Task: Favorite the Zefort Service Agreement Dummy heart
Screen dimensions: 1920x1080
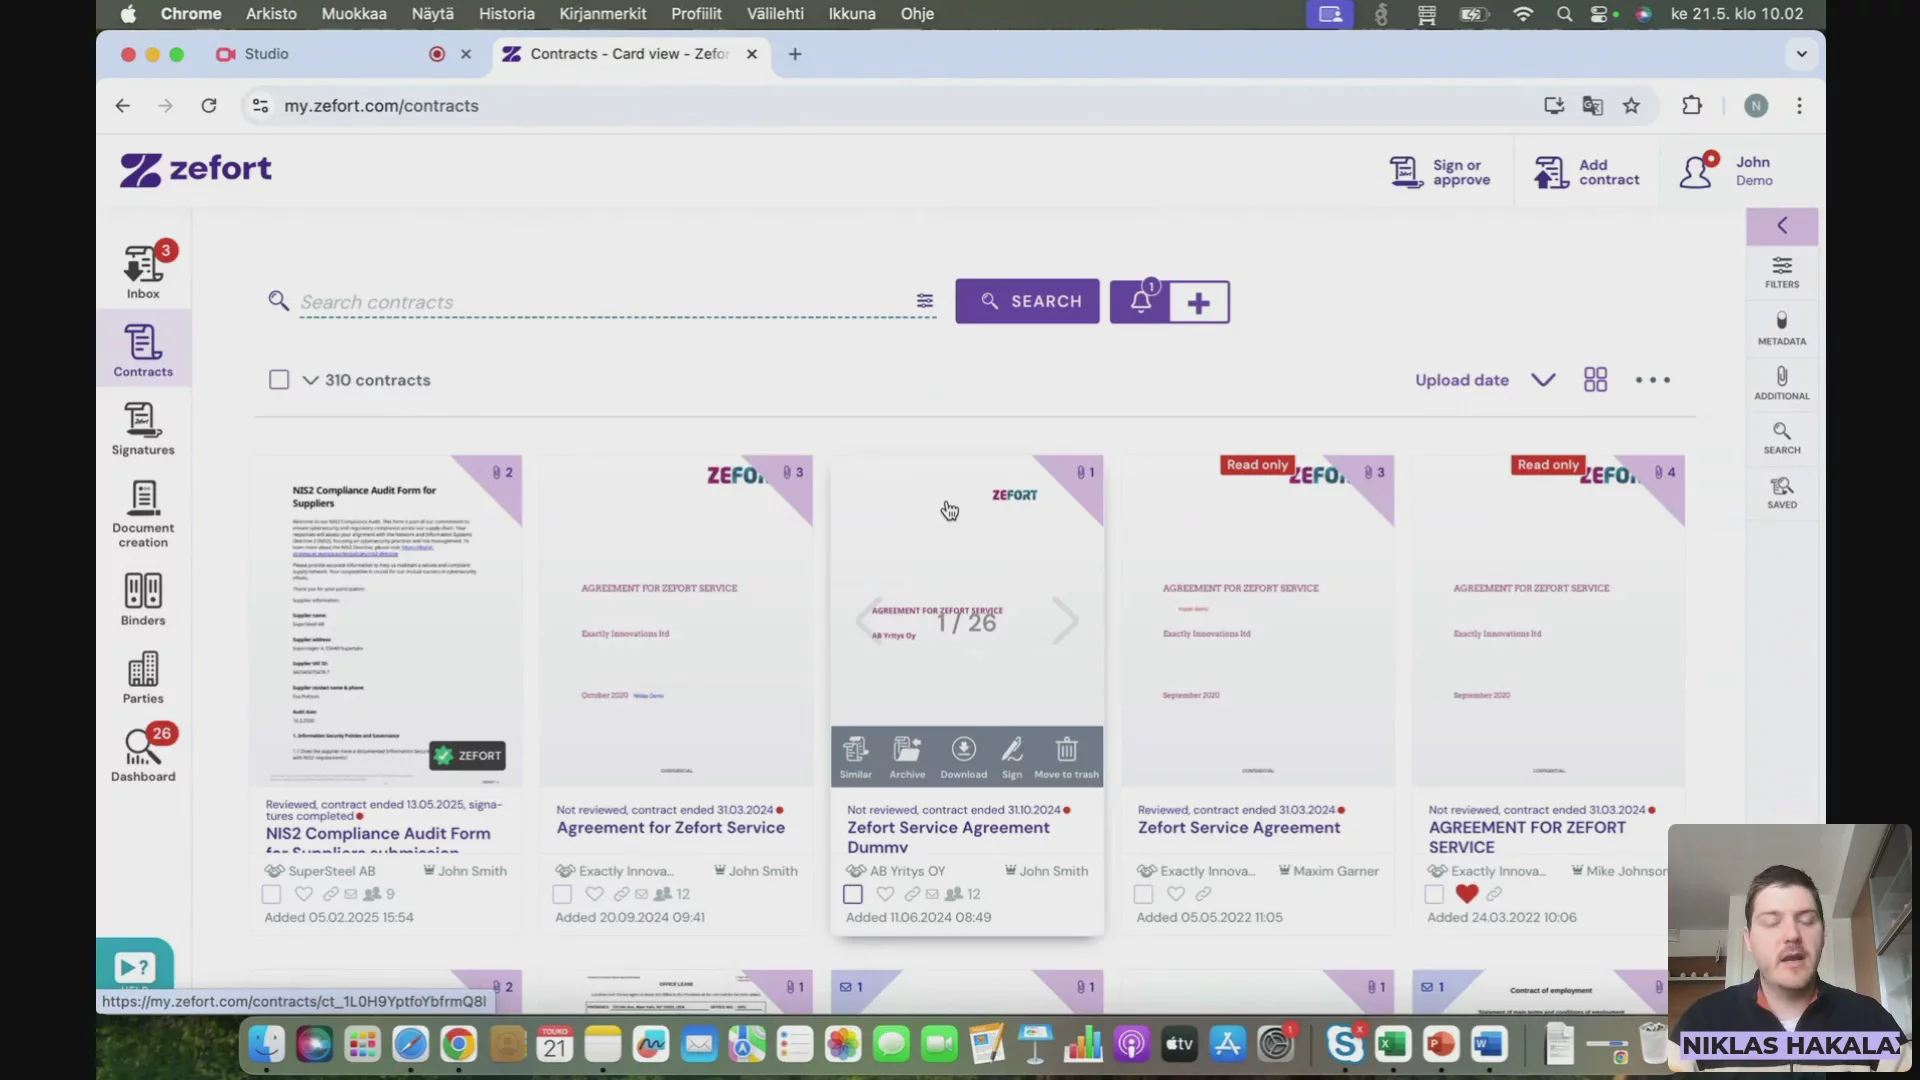Action: tap(885, 894)
